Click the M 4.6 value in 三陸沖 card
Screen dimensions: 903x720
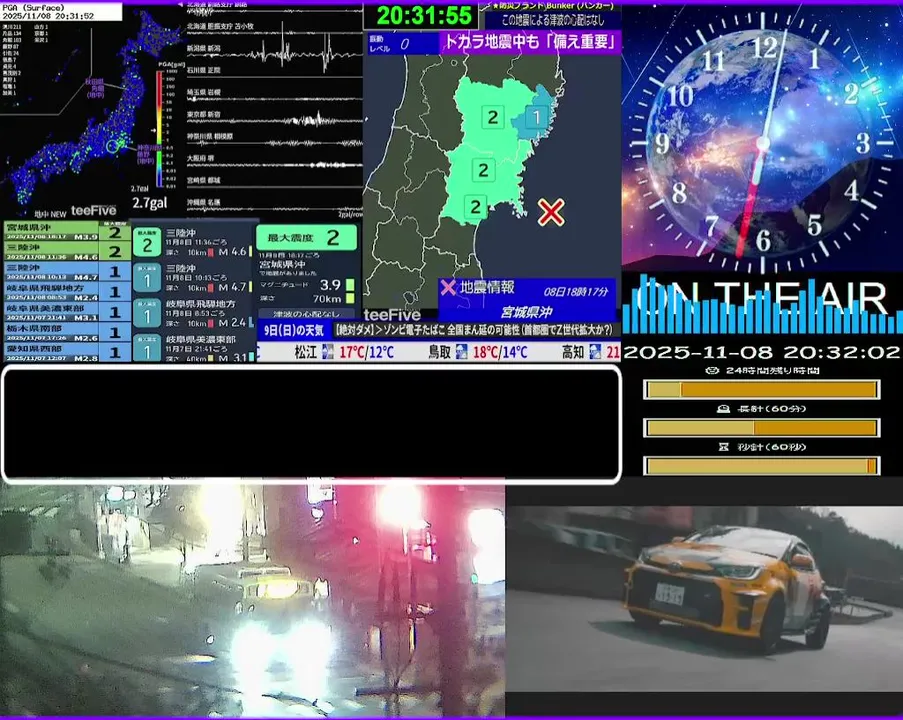point(232,252)
